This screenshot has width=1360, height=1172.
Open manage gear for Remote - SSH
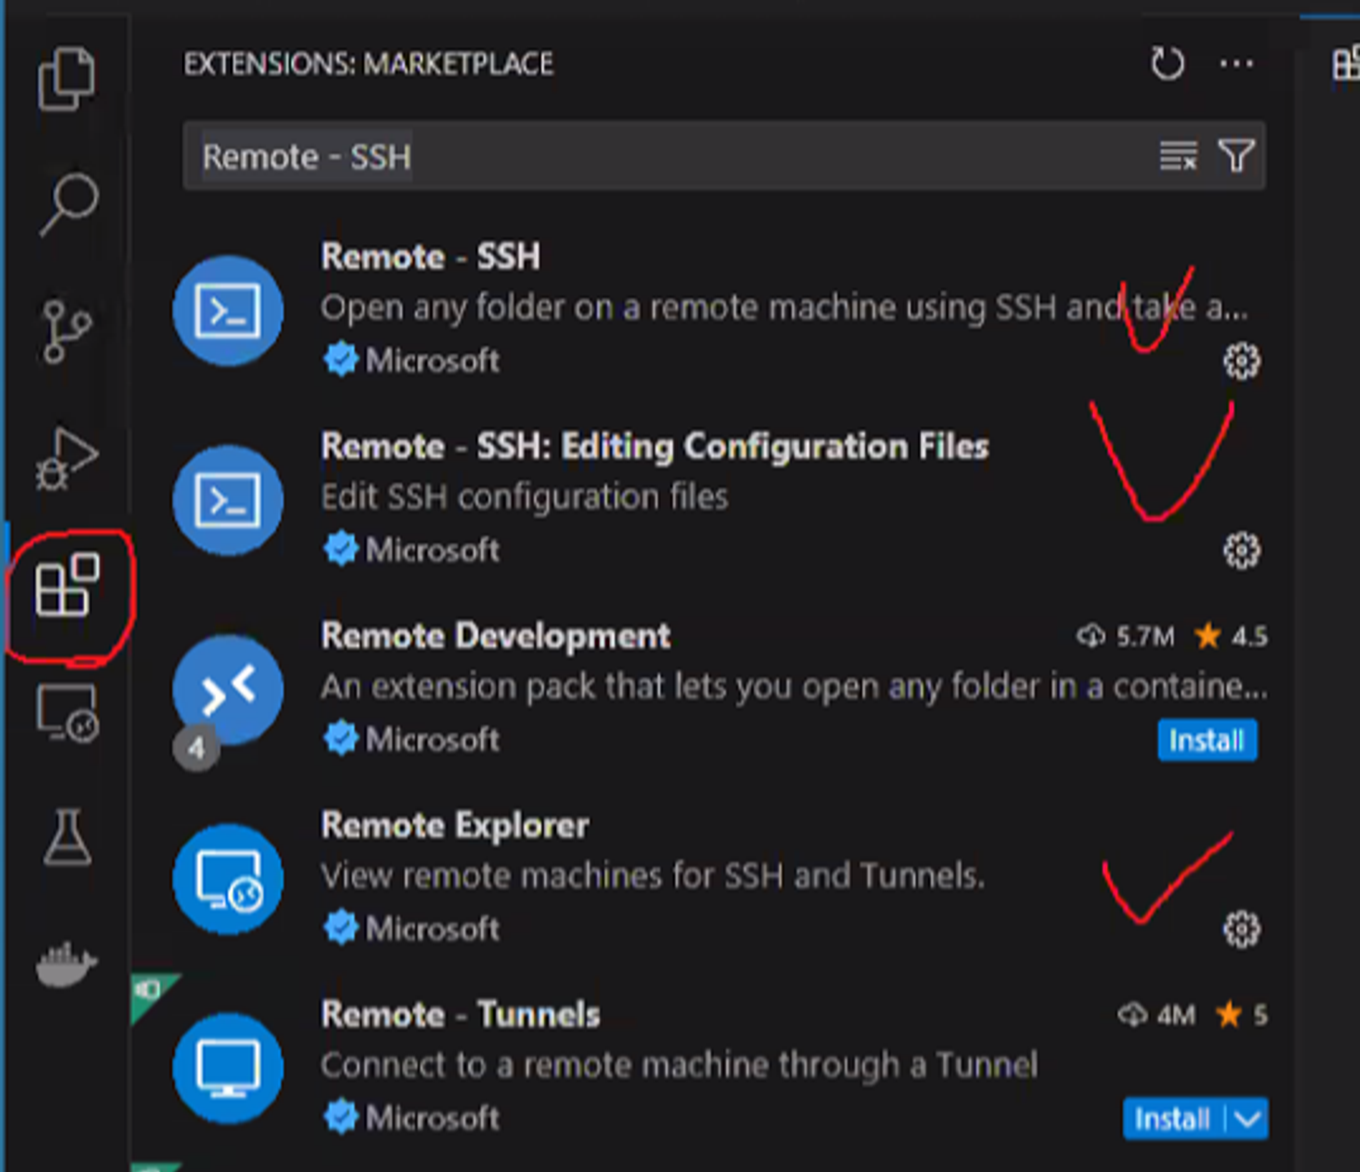[1242, 361]
